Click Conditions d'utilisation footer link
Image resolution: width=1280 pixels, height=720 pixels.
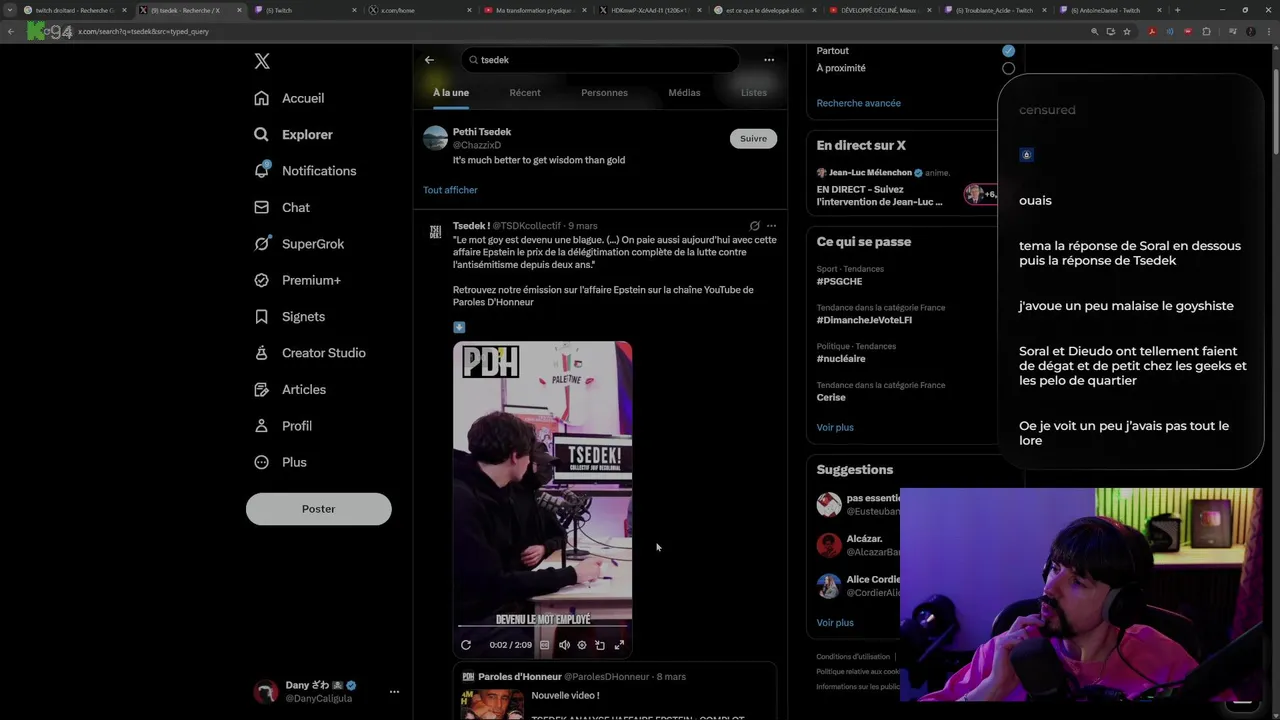coord(853,657)
